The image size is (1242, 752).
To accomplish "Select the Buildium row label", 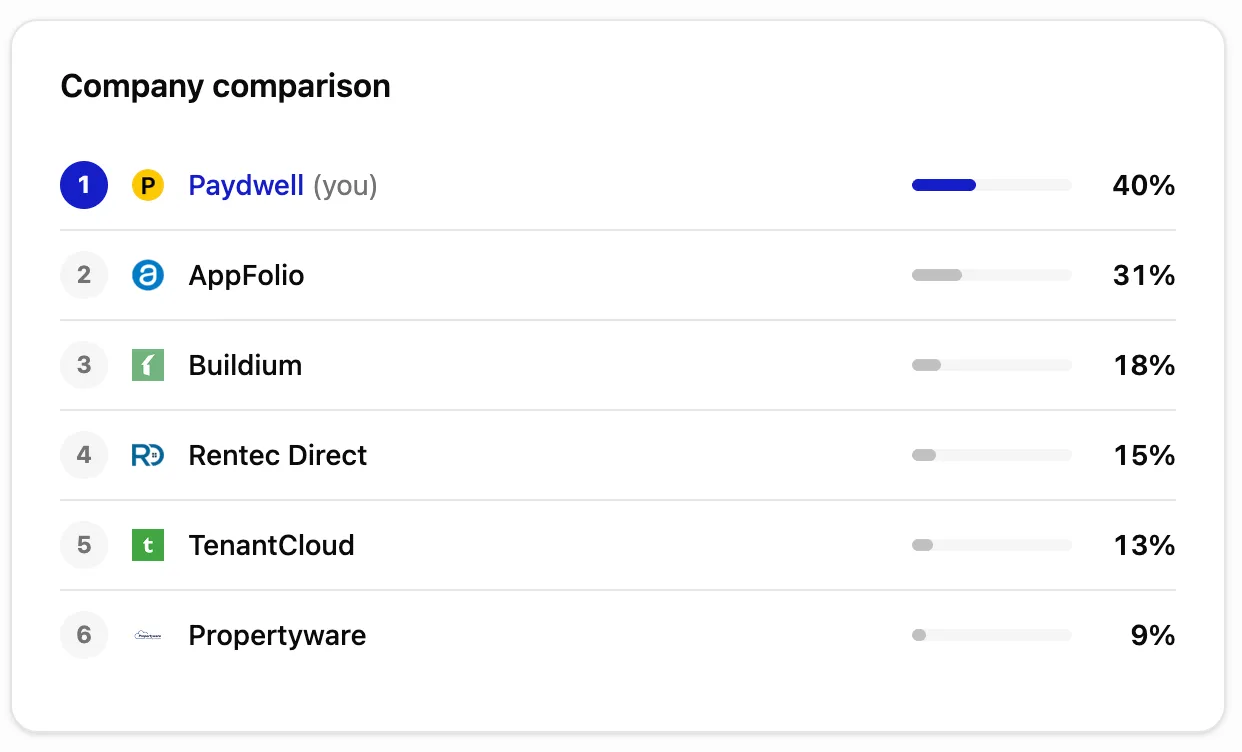I will pyautogui.click(x=245, y=365).
